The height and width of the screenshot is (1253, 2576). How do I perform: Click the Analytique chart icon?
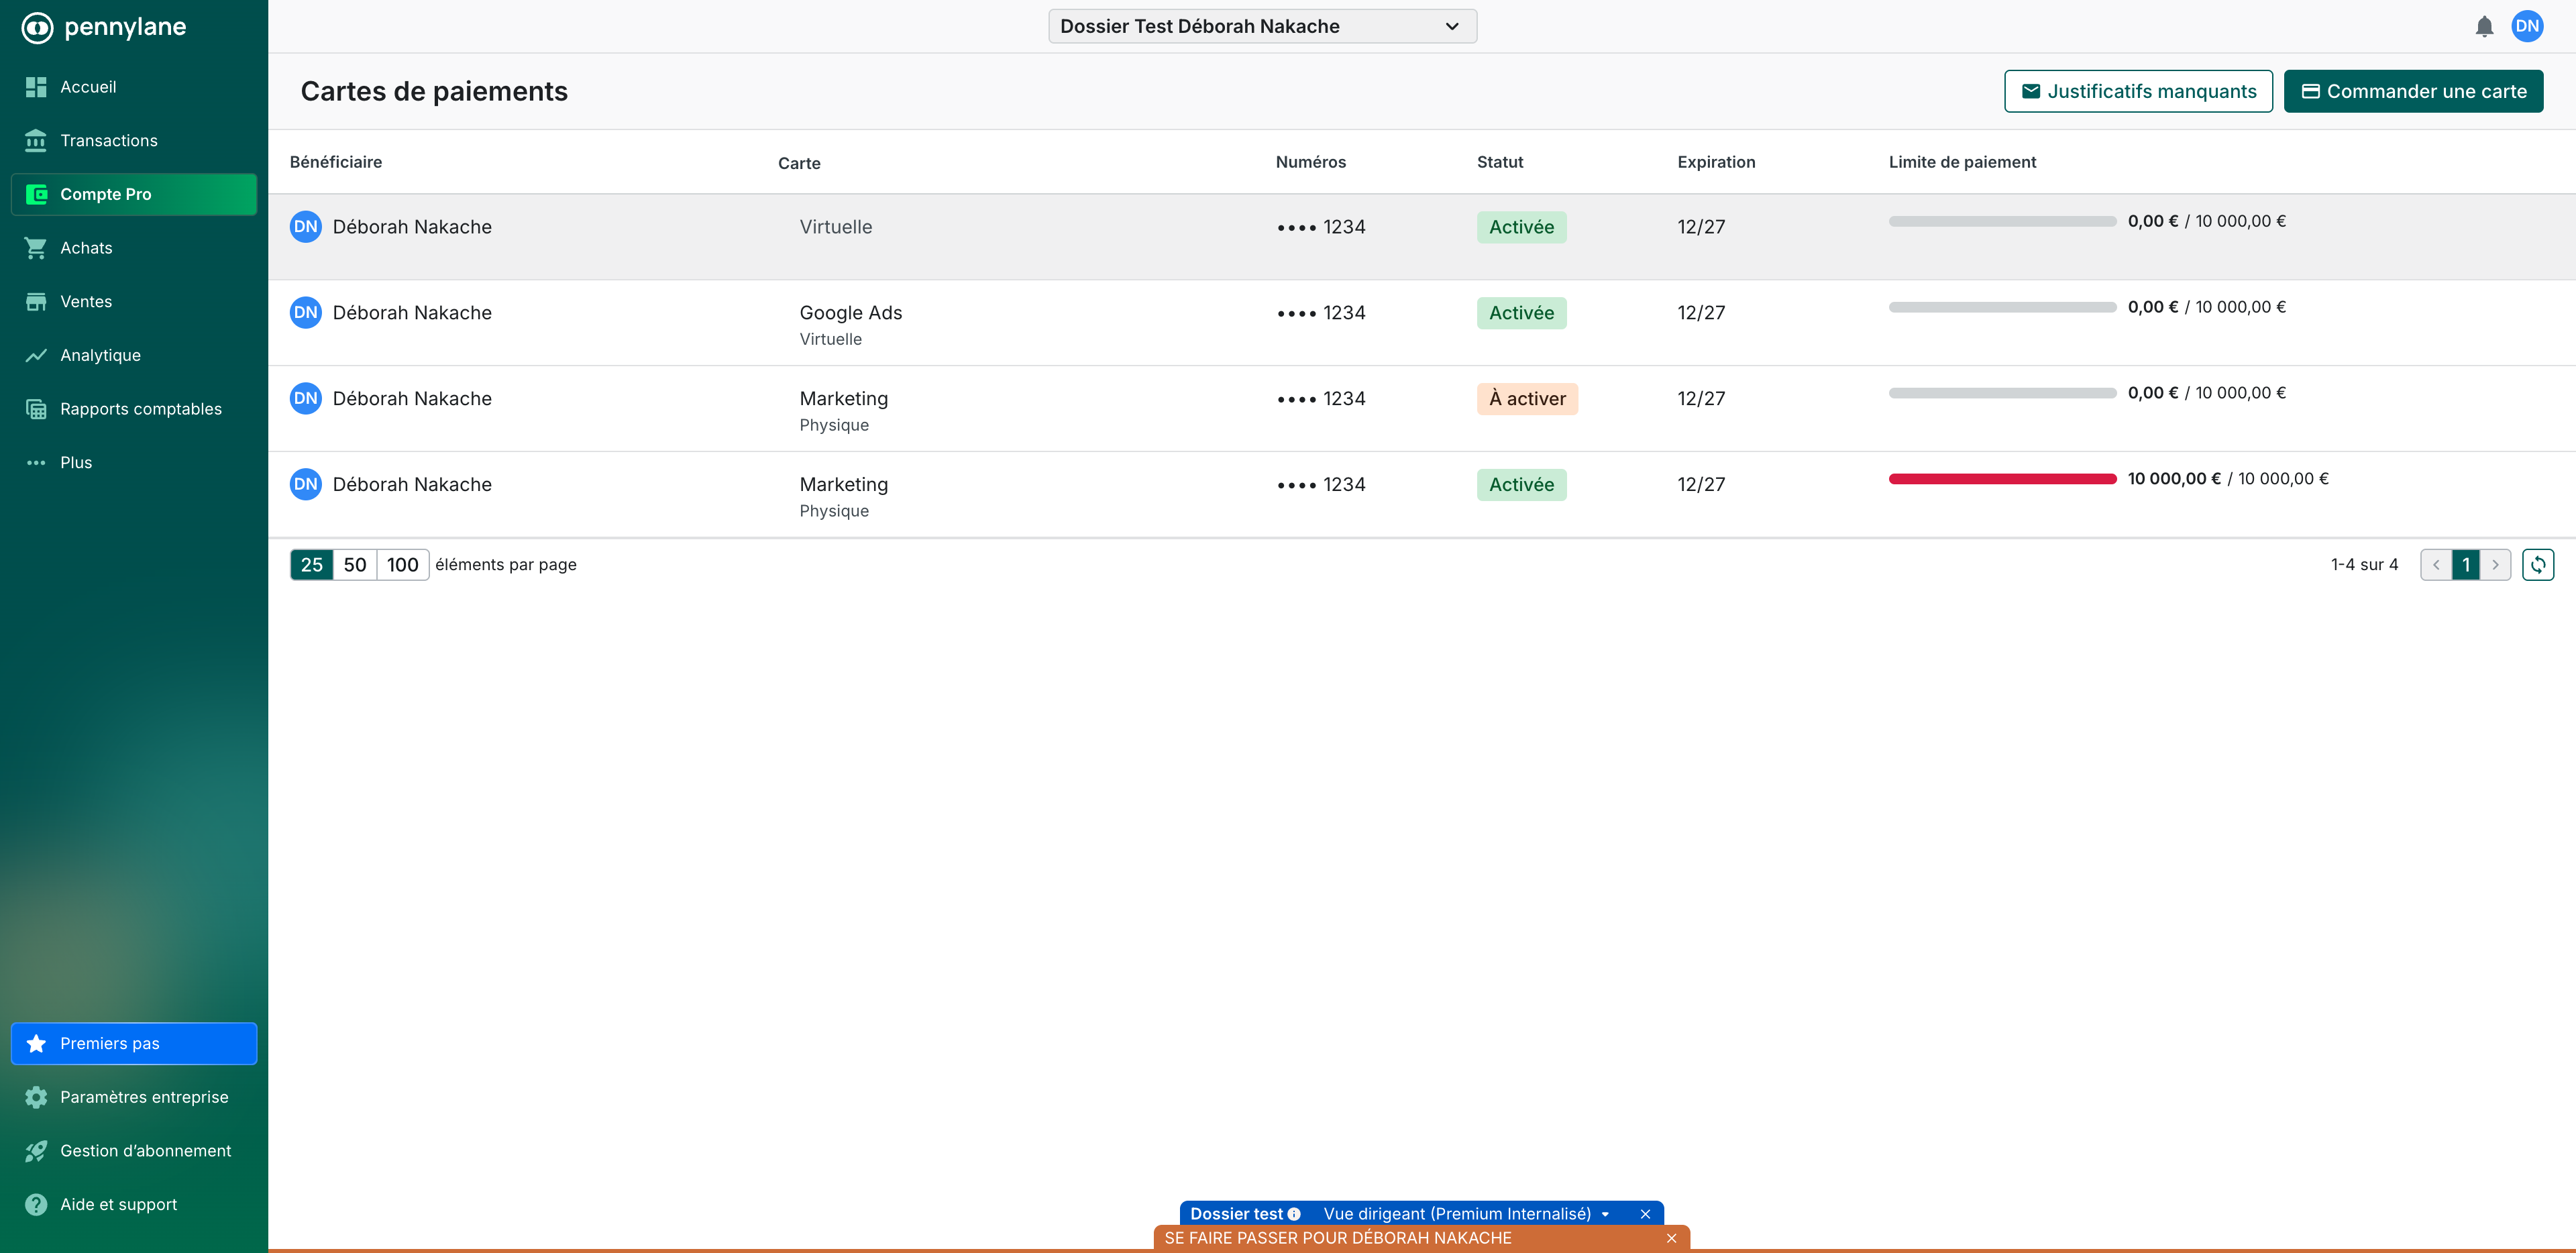[36, 355]
